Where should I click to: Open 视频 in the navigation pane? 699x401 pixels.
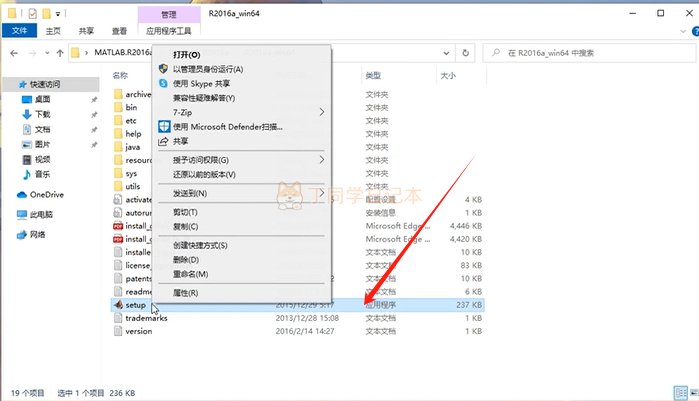pyautogui.click(x=42, y=159)
